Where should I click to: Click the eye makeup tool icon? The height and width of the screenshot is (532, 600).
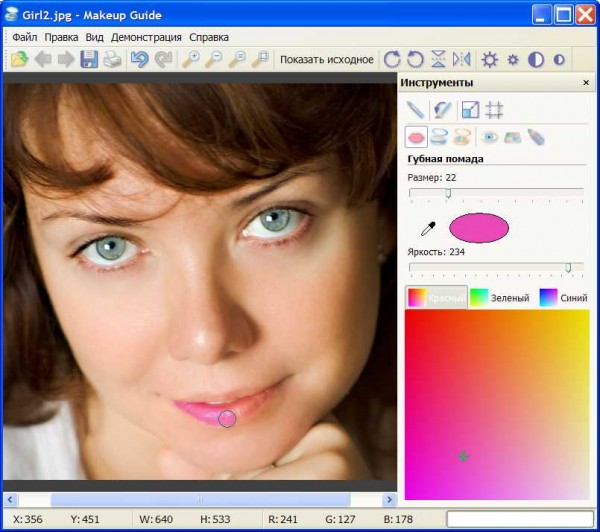pos(490,137)
